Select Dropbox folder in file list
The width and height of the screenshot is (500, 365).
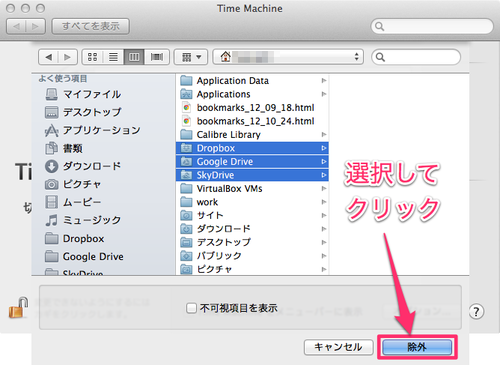pos(252,148)
